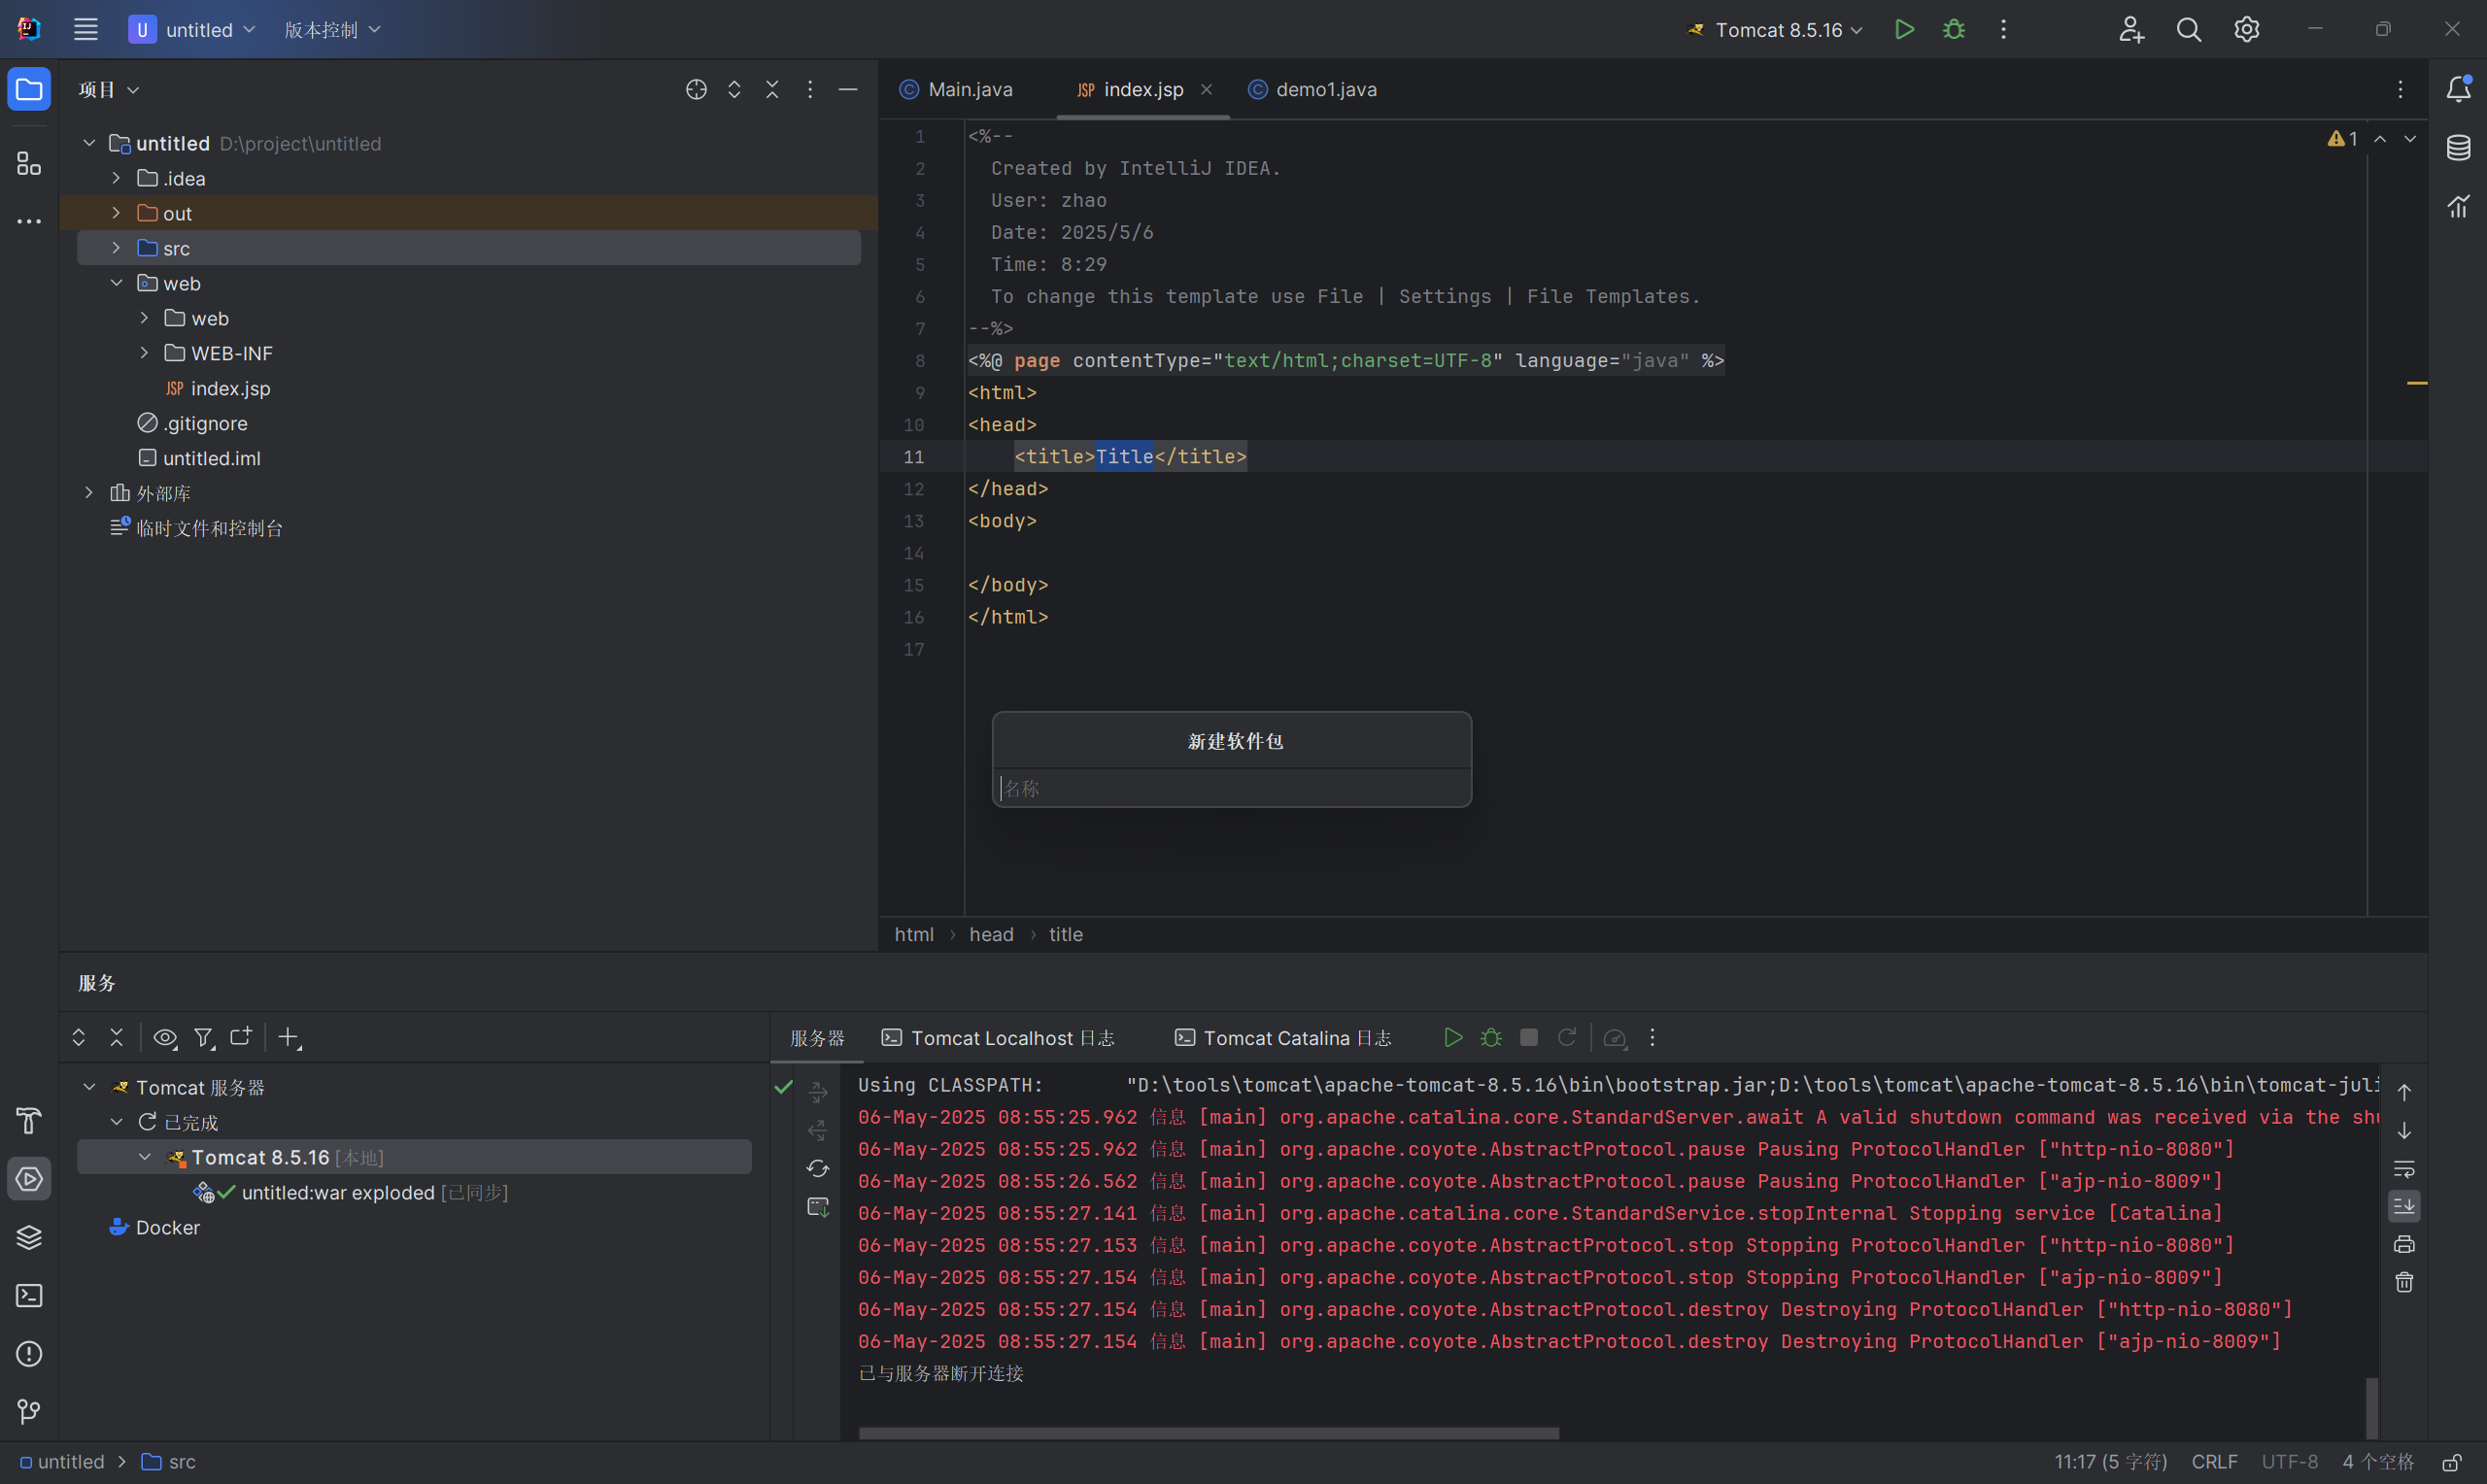
Task: Switch to demo1.java tab
Action: coord(1312,89)
